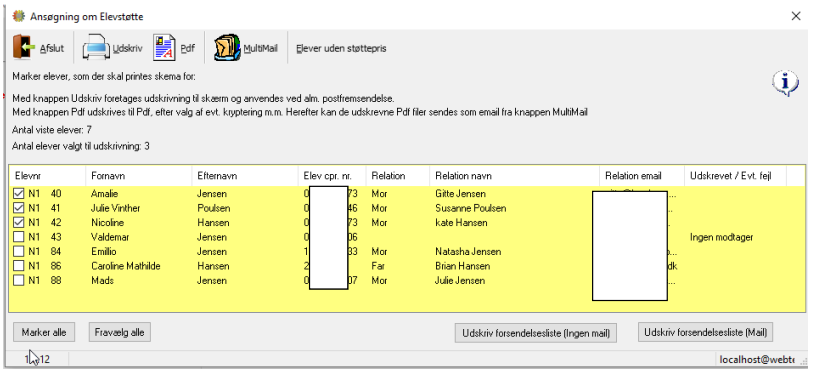Image resolution: width=814 pixels, height=373 pixels.
Task: Click Antal elever valgt til udskrivning text
Action: point(81,146)
